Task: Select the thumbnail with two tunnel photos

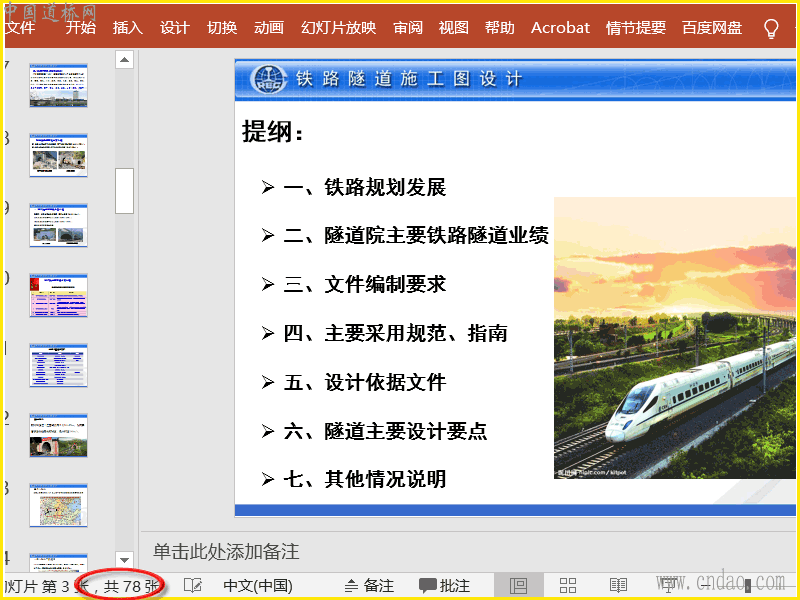Action: coord(58,155)
